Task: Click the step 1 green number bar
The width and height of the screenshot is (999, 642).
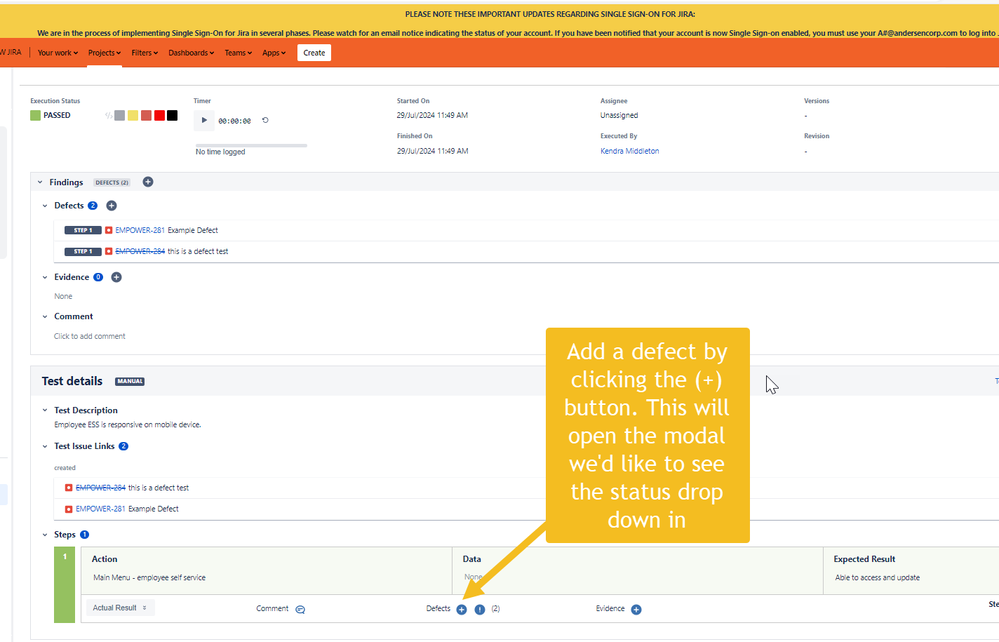Action: tap(64, 585)
